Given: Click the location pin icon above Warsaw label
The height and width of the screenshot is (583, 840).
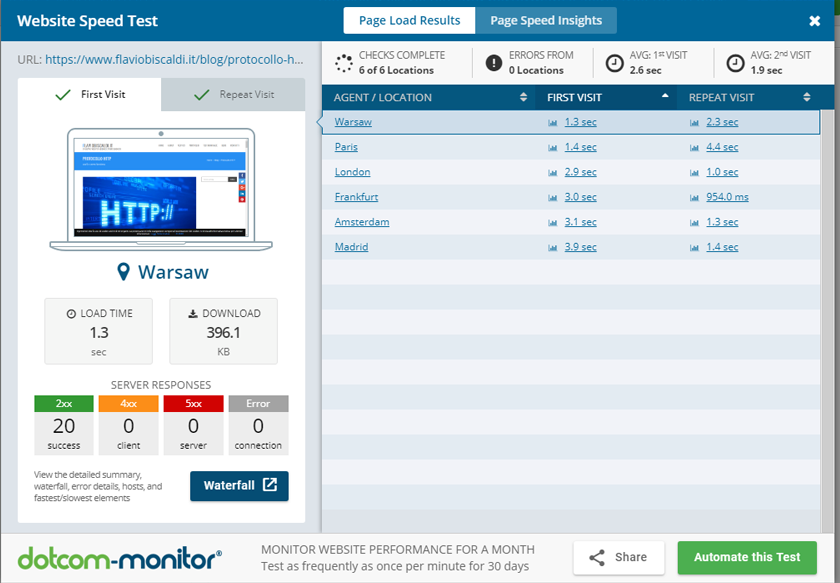Looking at the screenshot, I should (x=122, y=270).
